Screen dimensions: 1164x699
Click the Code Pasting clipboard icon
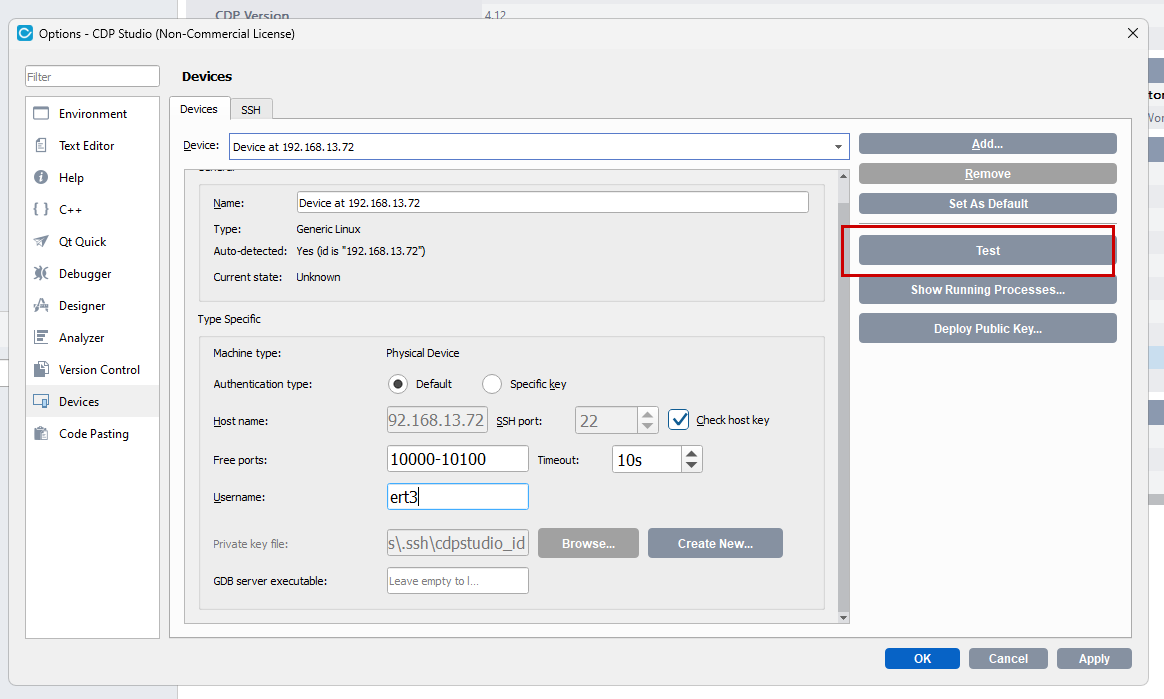pyautogui.click(x=41, y=433)
